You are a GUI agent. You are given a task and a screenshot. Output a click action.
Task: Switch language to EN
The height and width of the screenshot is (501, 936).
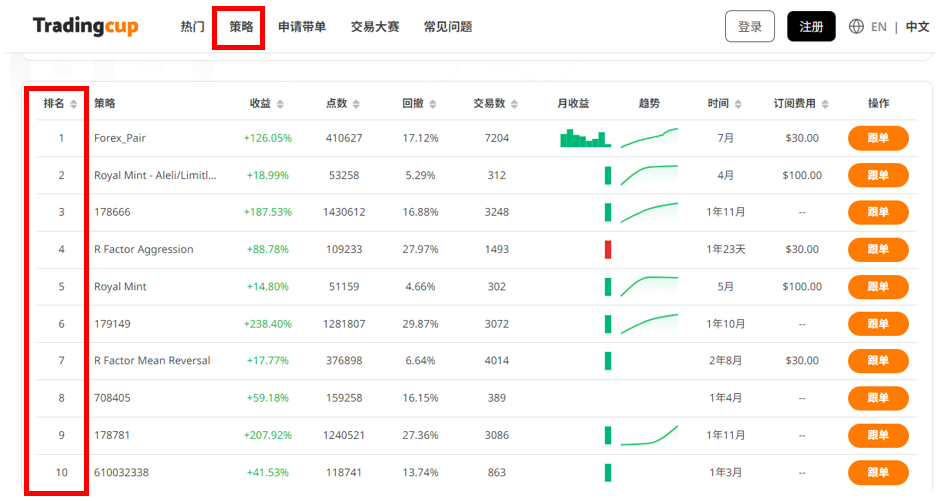coord(878,27)
